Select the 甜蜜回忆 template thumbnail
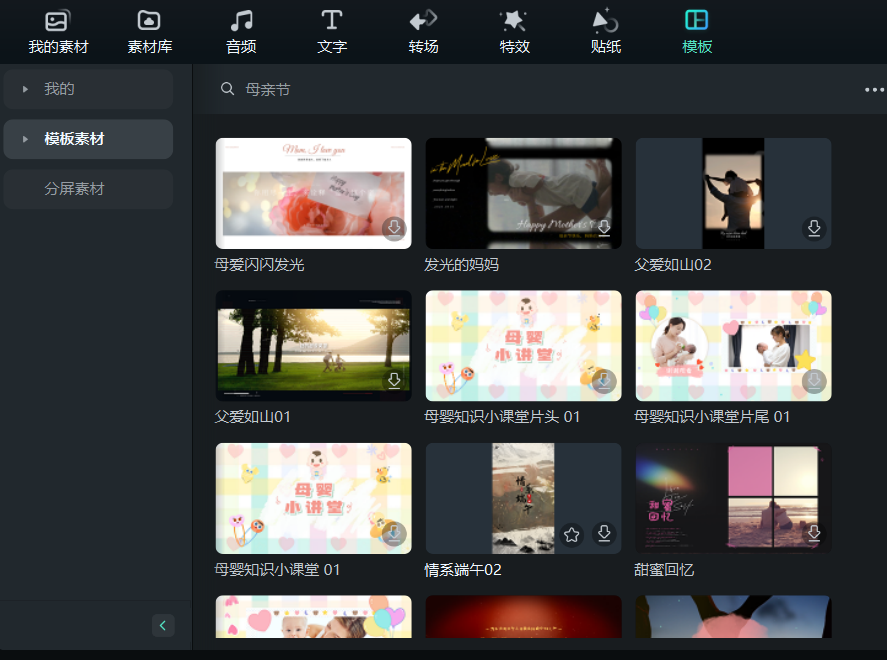 [733, 498]
